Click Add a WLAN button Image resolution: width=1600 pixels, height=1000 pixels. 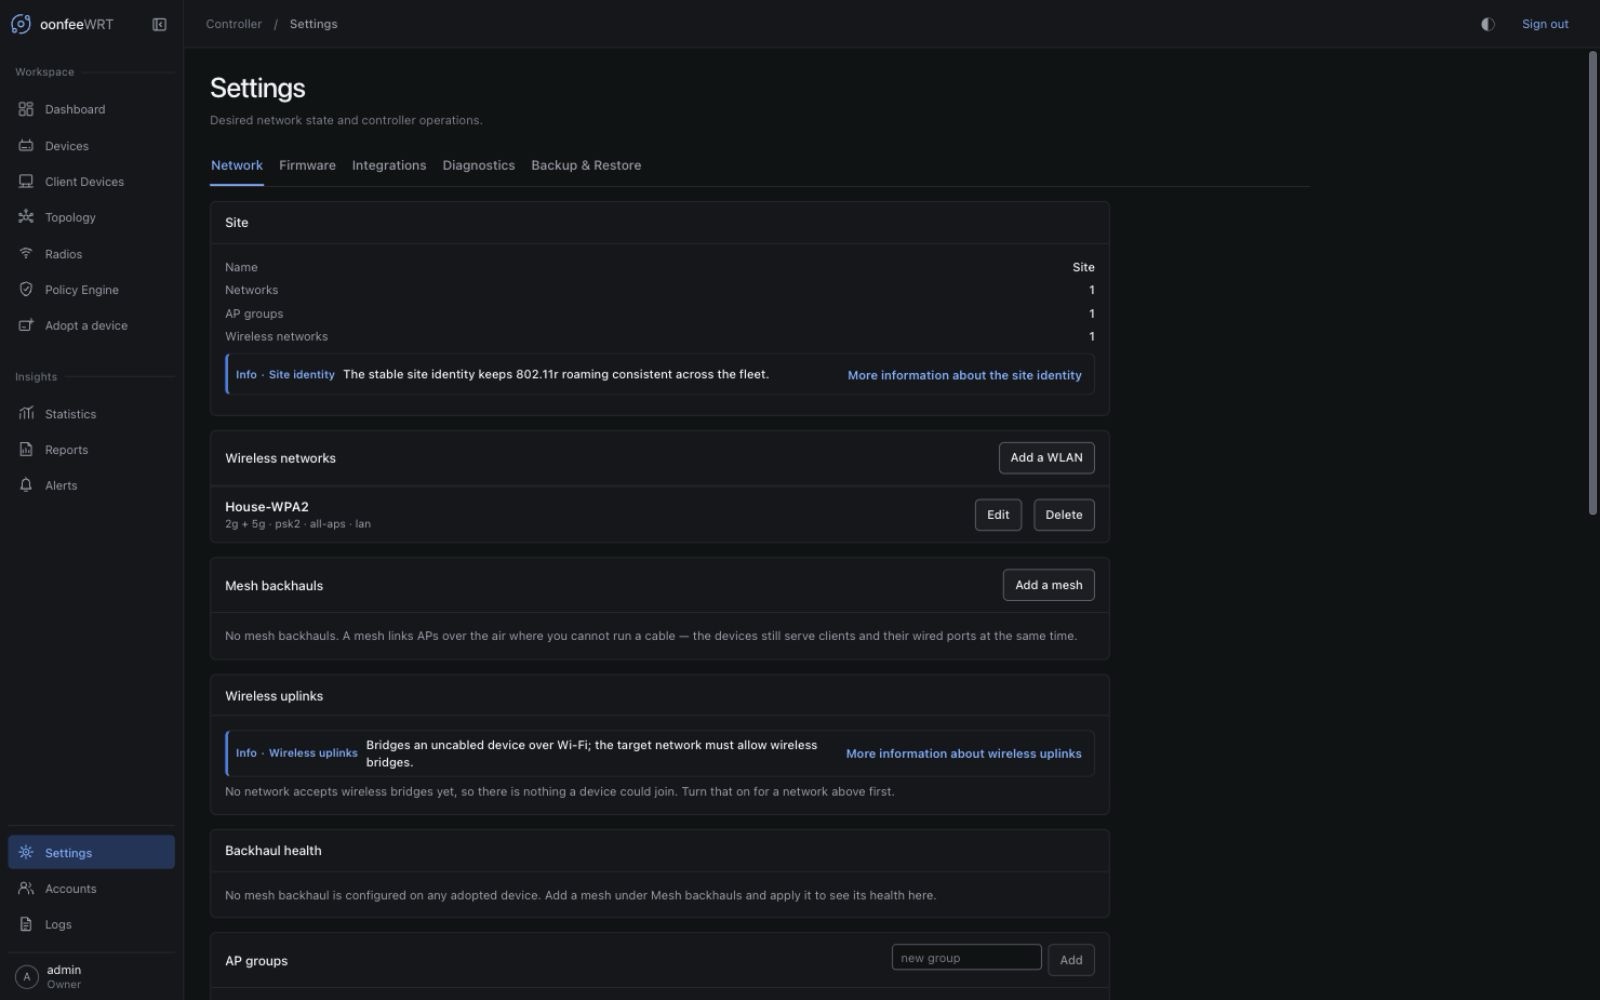[x=1046, y=458]
